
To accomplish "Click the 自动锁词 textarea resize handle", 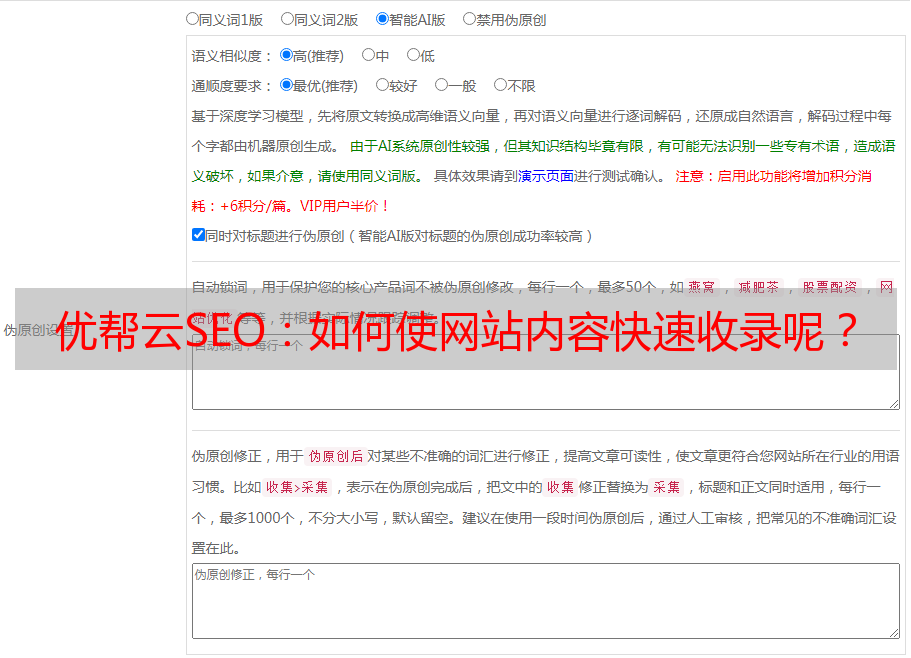I will pyautogui.click(x=894, y=404).
